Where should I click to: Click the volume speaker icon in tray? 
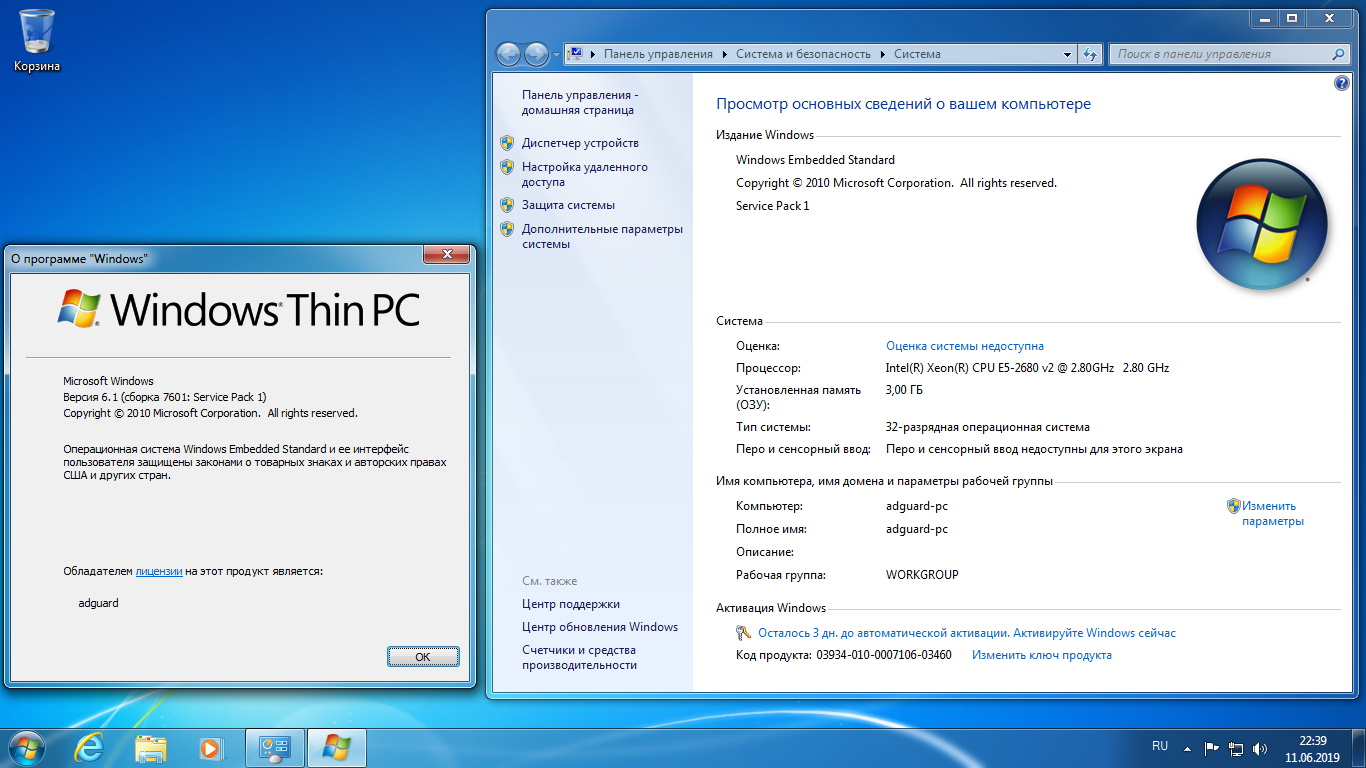point(1260,748)
